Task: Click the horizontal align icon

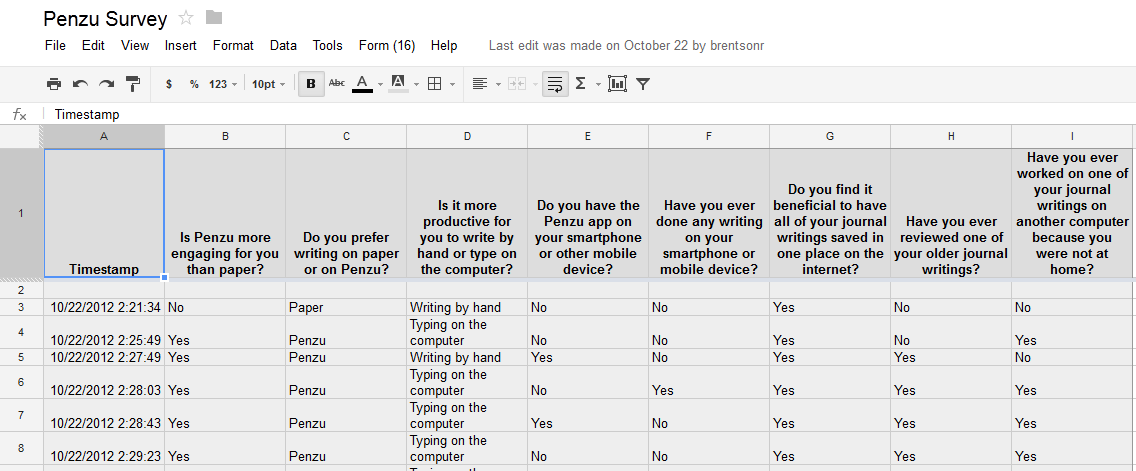Action: 480,84
